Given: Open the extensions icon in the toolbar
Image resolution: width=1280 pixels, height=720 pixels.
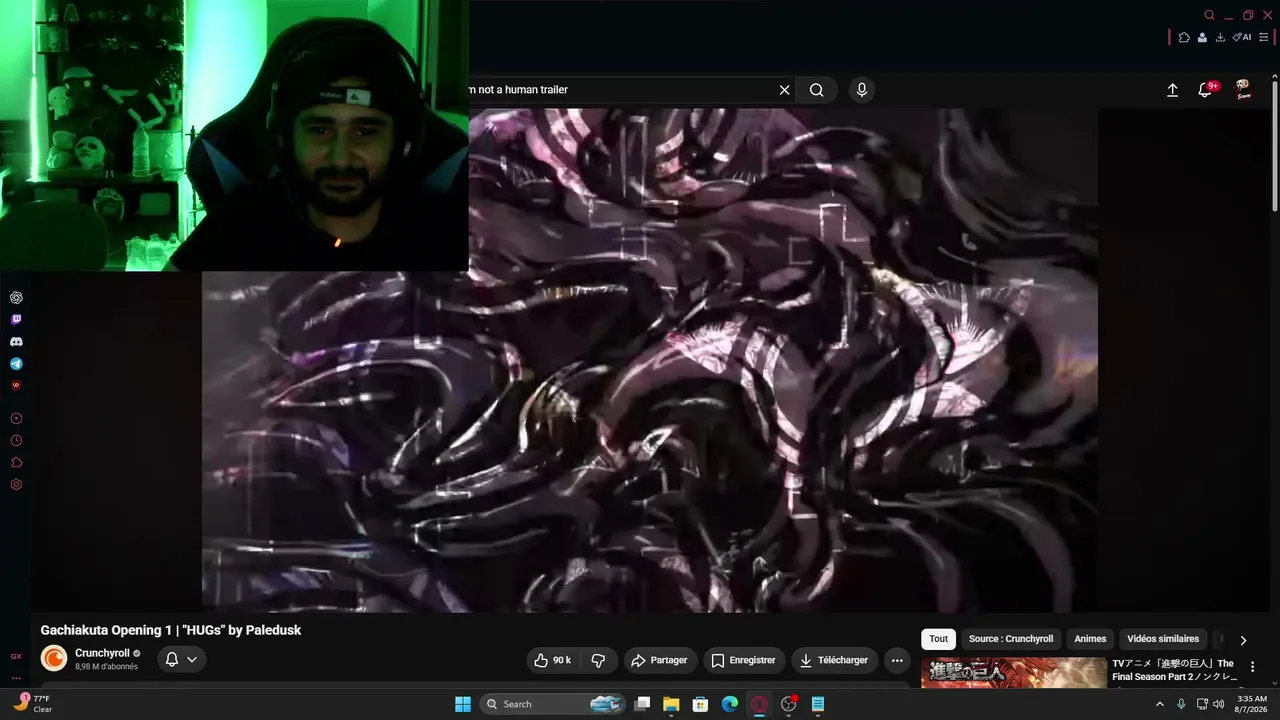Looking at the screenshot, I should click(1184, 37).
